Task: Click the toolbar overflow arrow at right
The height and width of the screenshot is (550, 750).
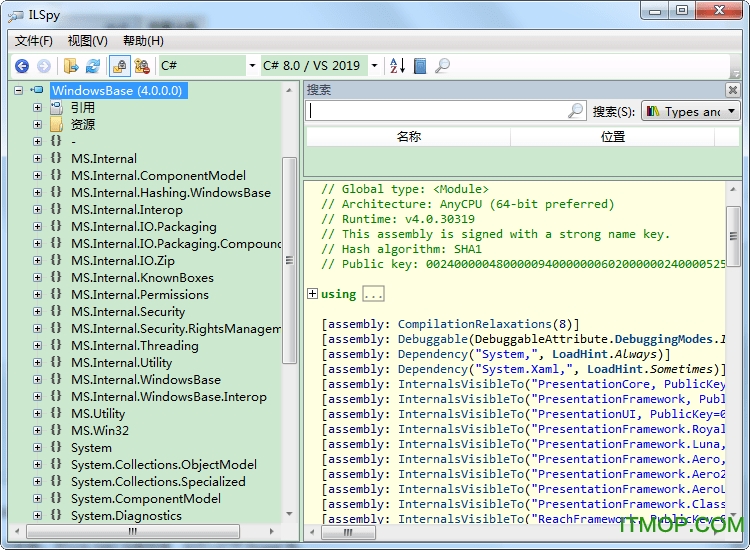Action: (736, 74)
